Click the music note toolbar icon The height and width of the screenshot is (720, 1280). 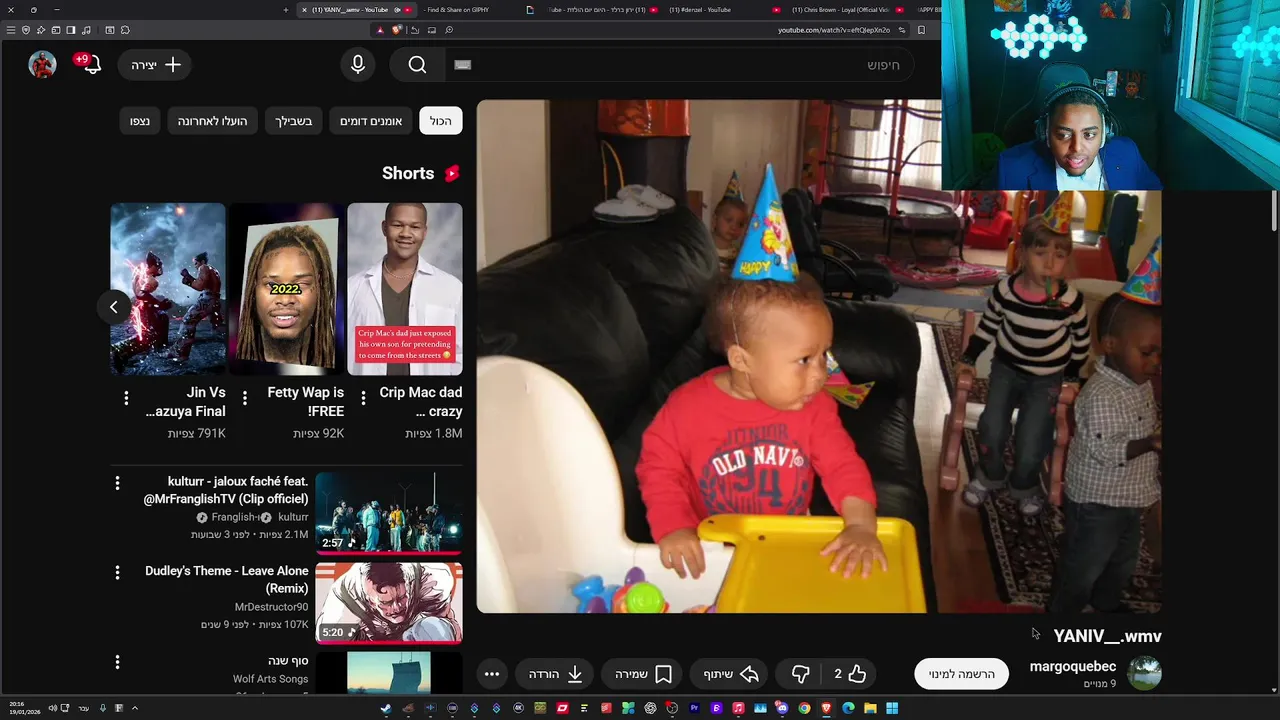coord(86,30)
